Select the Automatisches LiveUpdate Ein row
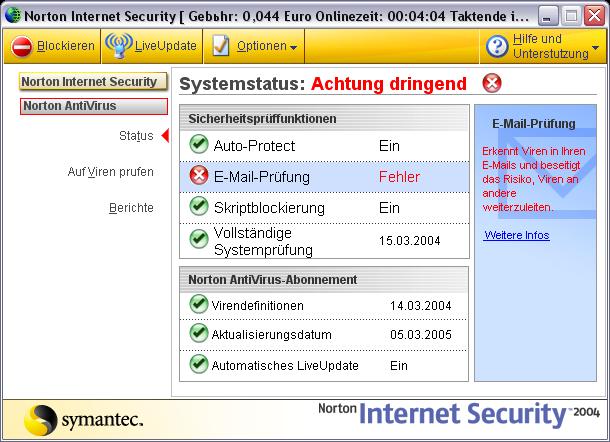Viewport: 610px width, 442px height. 324,366
